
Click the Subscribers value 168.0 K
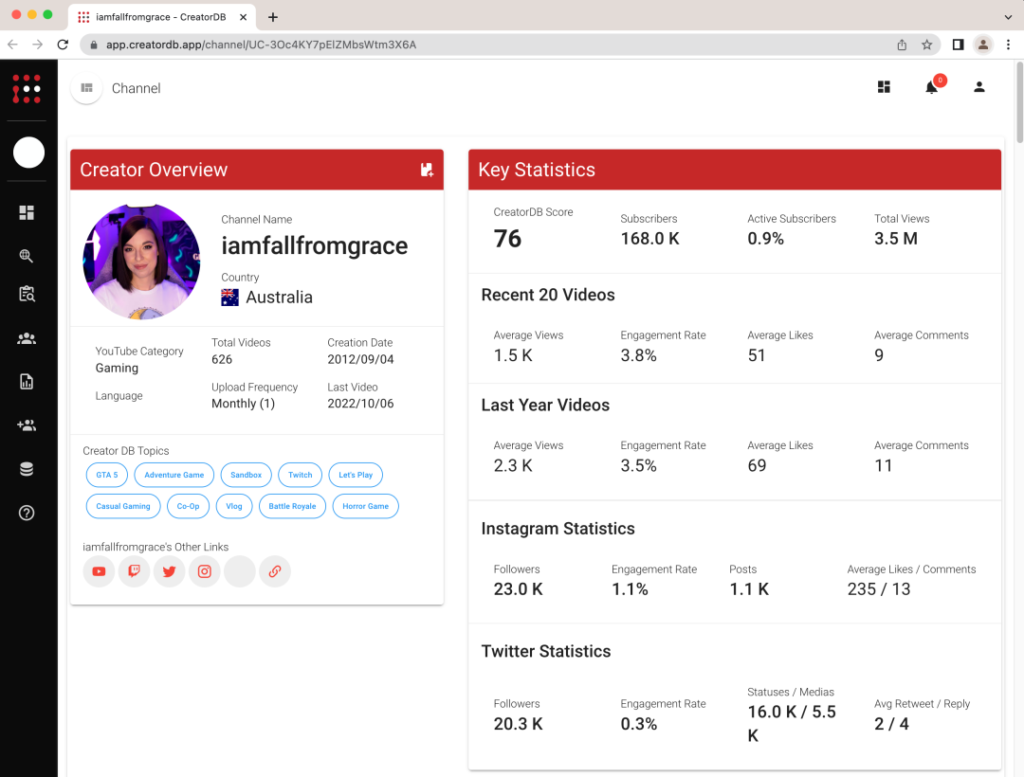click(x=650, y=239)
